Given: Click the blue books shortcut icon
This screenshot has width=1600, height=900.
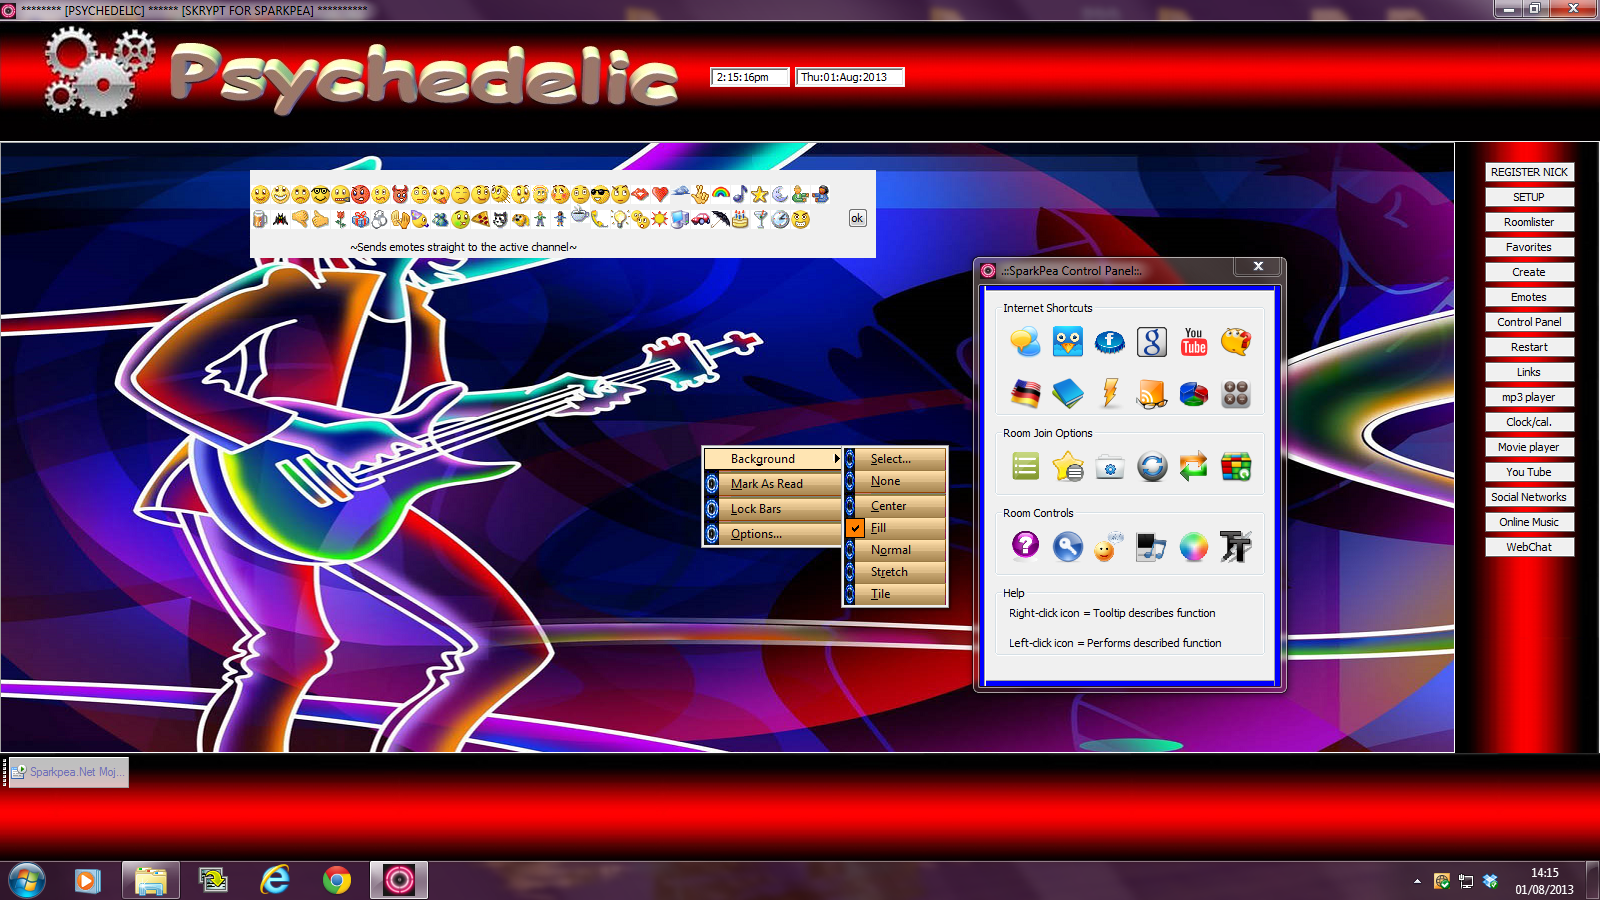Looking at the screenshot, I should point(1068,393).
